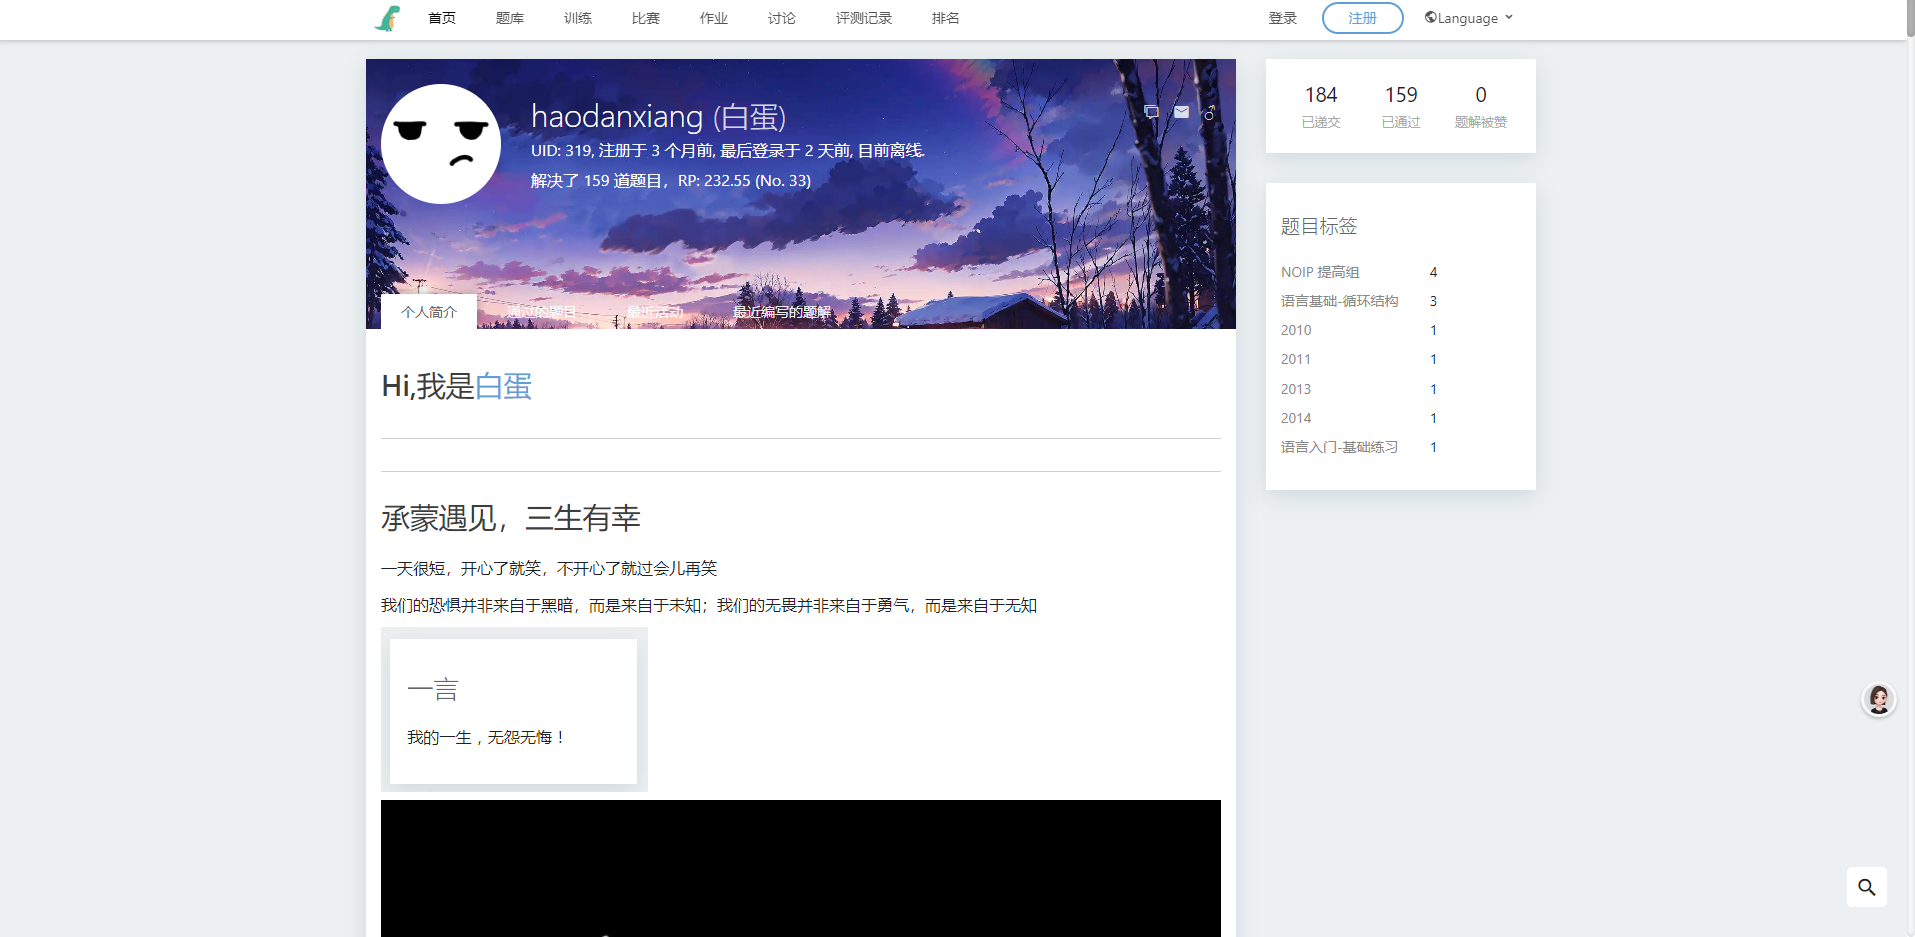The height and width of the screenshot is (937, 1915).
Task: Open the 最近编写的题解 tab
Action: pos(782,312)
